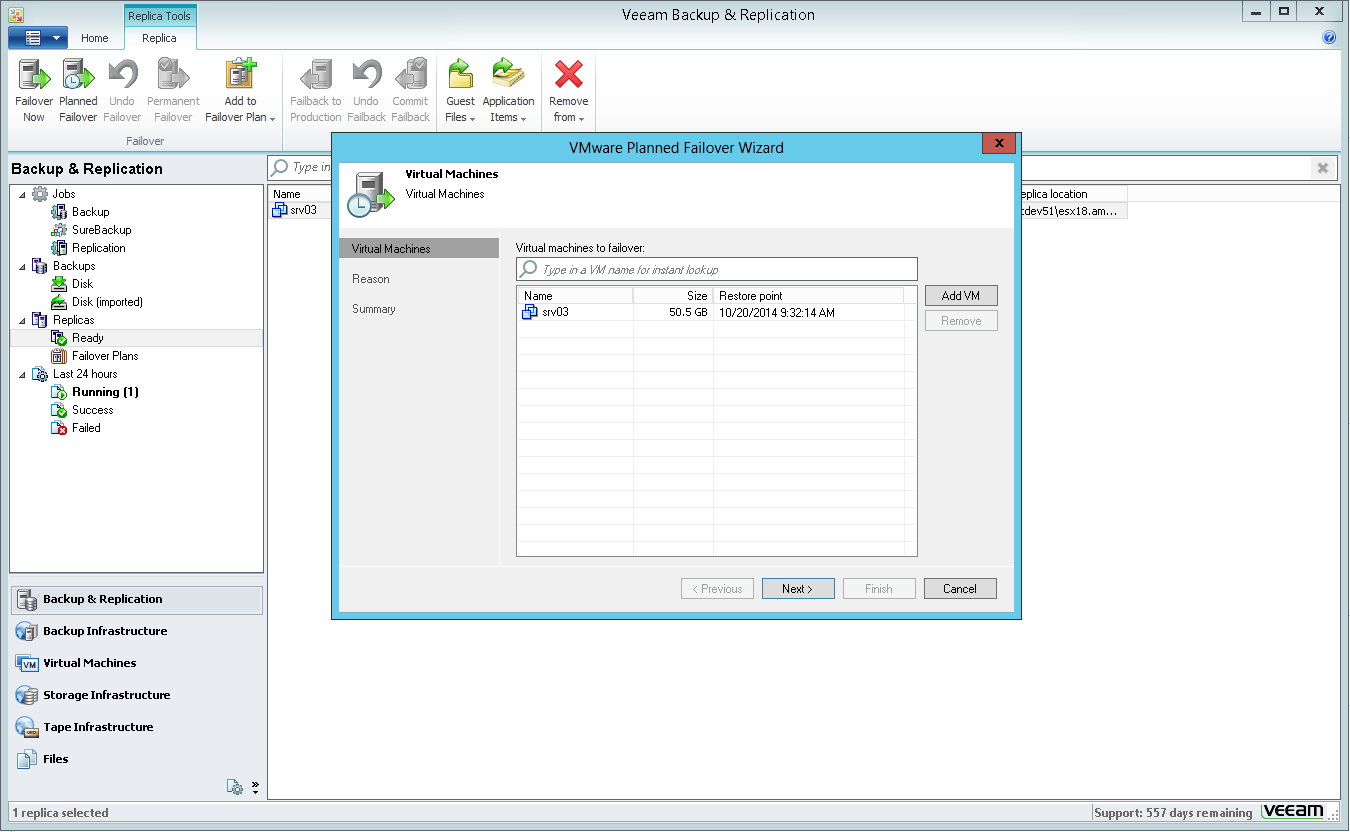Image resolution: width=1350 pixels, height=832 pixels.
Task: Expand the navigation pane overflow chevron
Action: [255, 787]
